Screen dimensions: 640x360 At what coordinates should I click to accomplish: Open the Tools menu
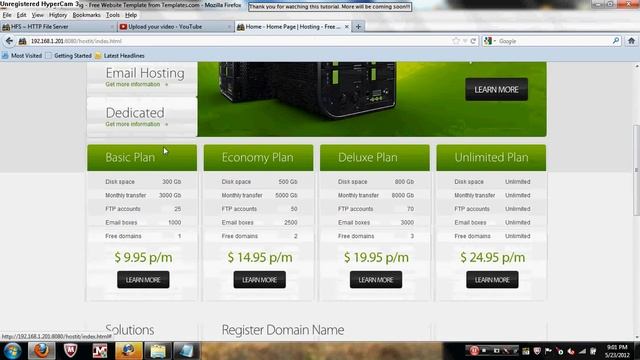pos(113,15)
